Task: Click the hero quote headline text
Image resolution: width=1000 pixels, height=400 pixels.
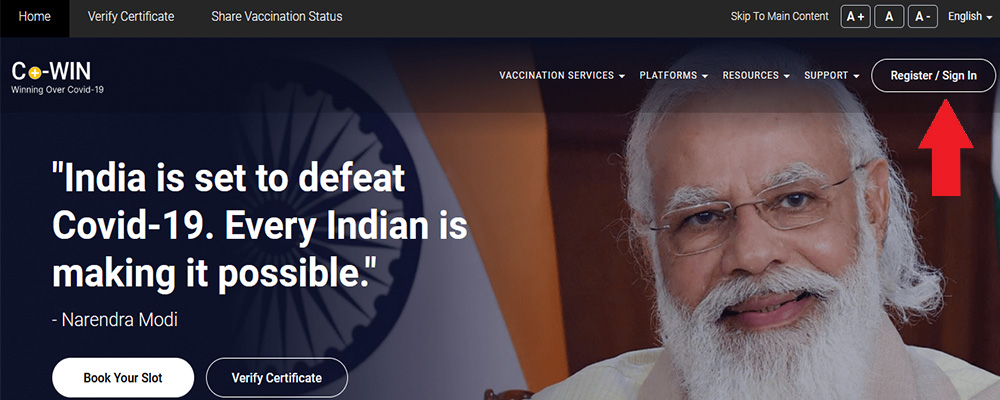Action: coord(260,226)
